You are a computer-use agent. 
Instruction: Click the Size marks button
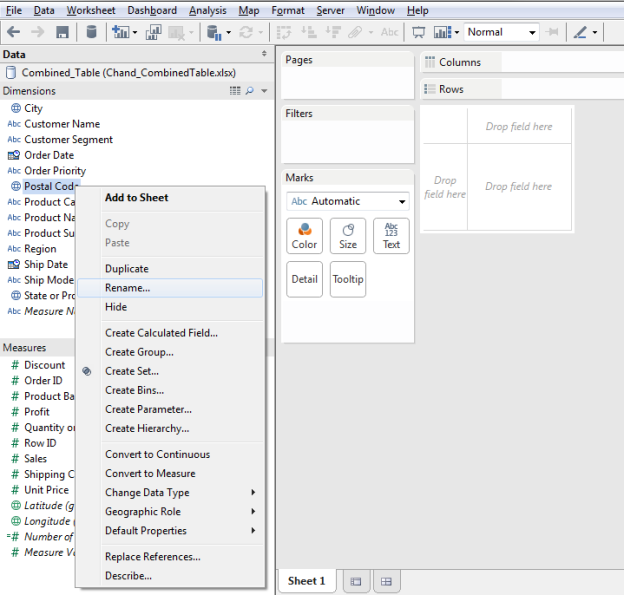pyautogui.click(x=348, y=236)
